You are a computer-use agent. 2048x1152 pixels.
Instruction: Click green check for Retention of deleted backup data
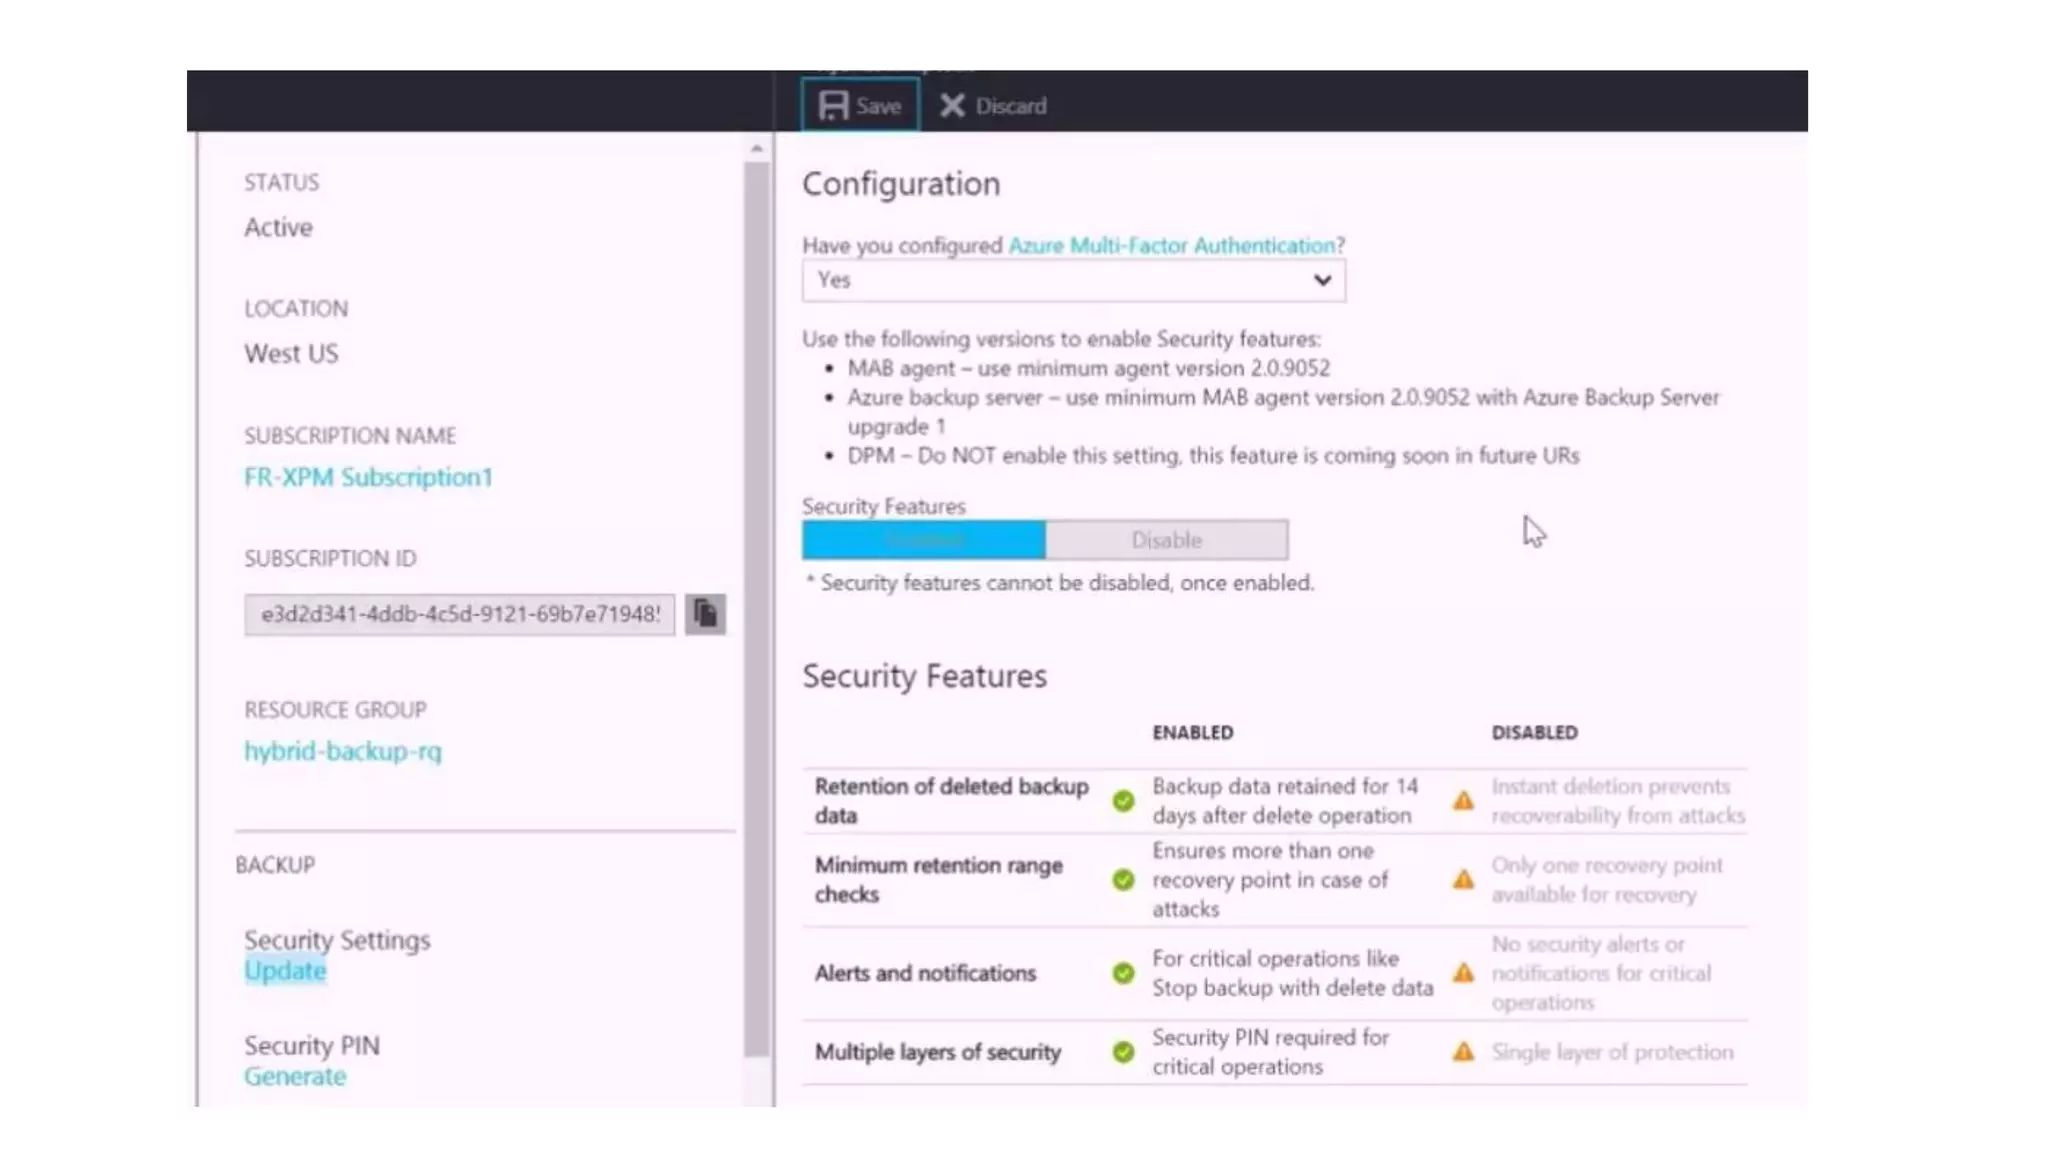pyautogui.click(x=1123, y=800)
